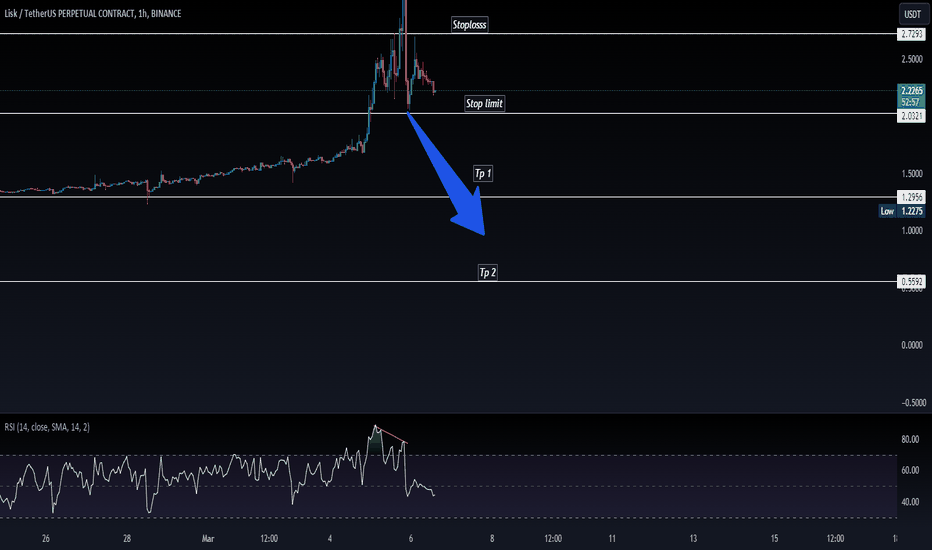Click the 0.5592 price level tag
Screen dimensions: 932x550
tap(912, 281)
